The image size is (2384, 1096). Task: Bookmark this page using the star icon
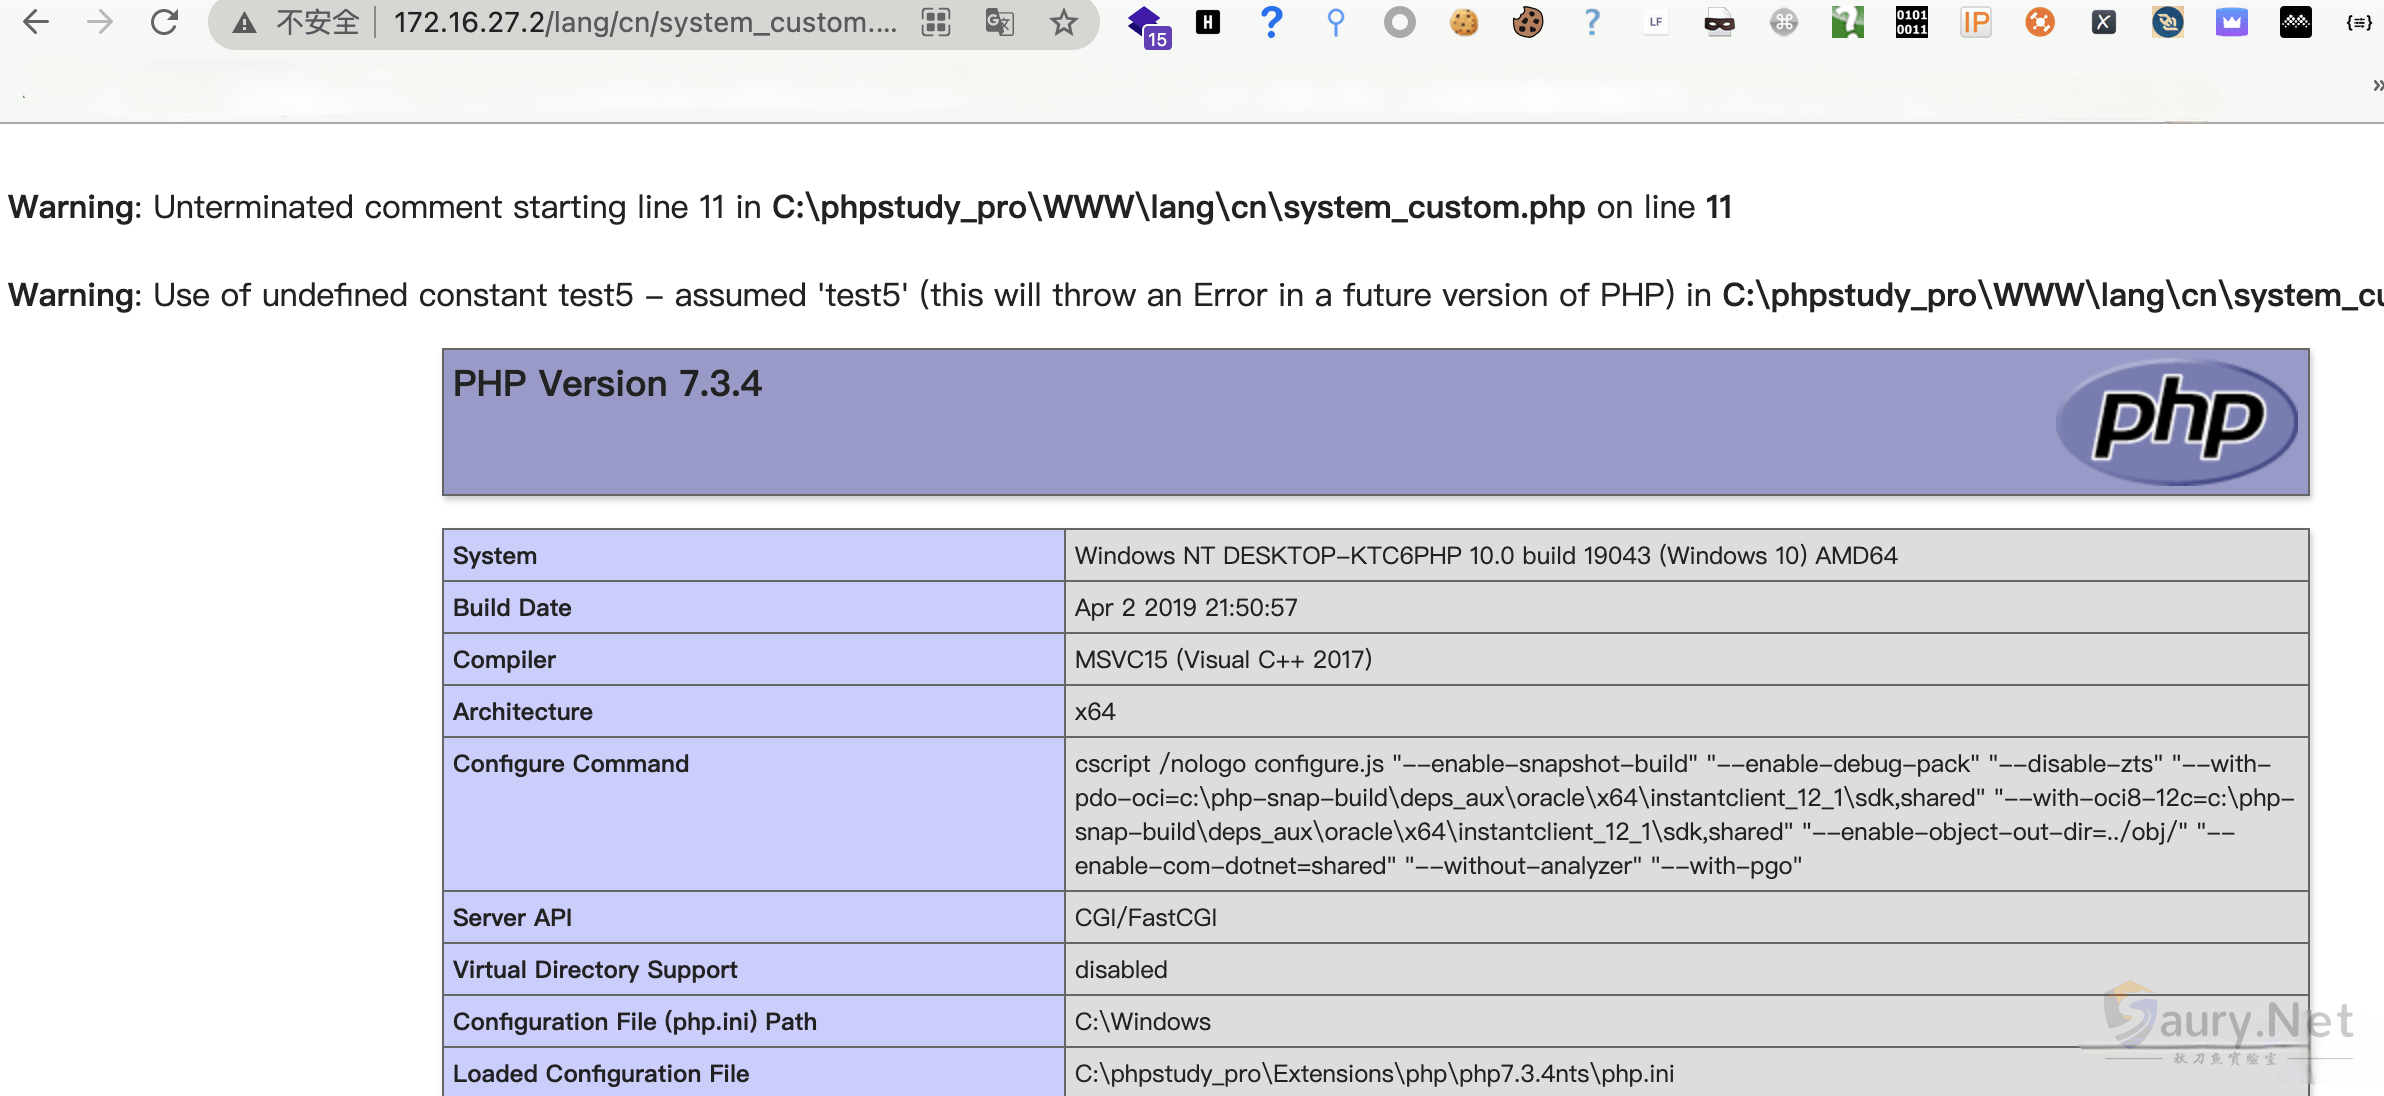[x=1063, y=21]
